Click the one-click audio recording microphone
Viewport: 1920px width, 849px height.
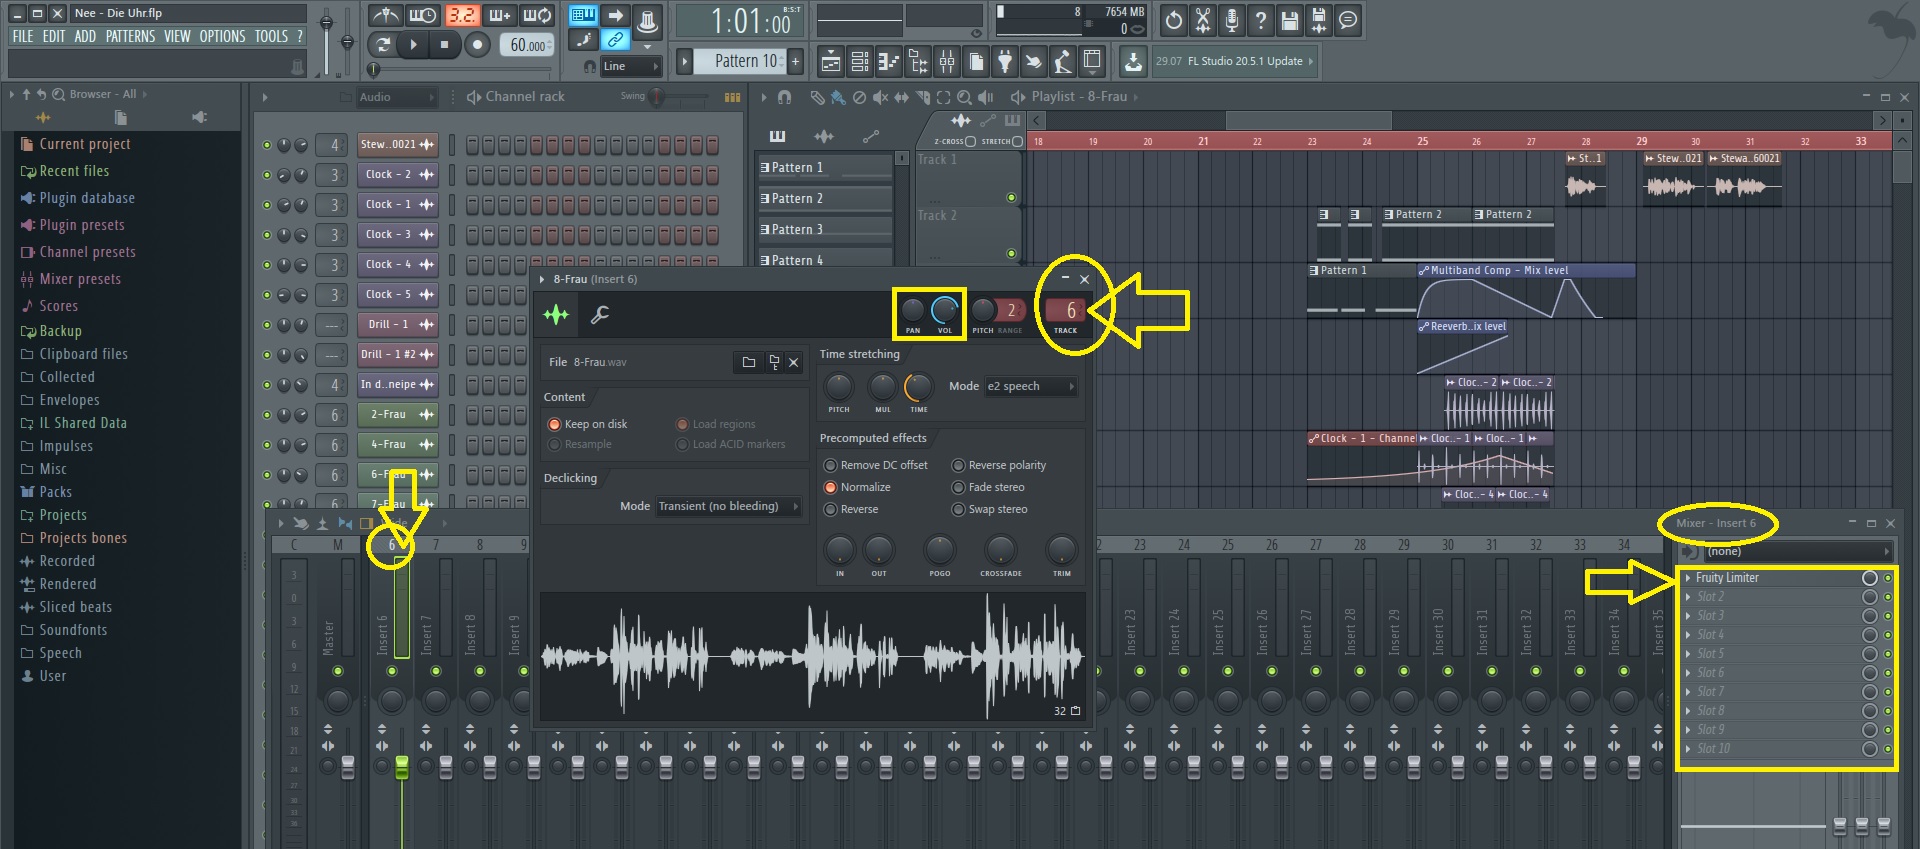1232,20
